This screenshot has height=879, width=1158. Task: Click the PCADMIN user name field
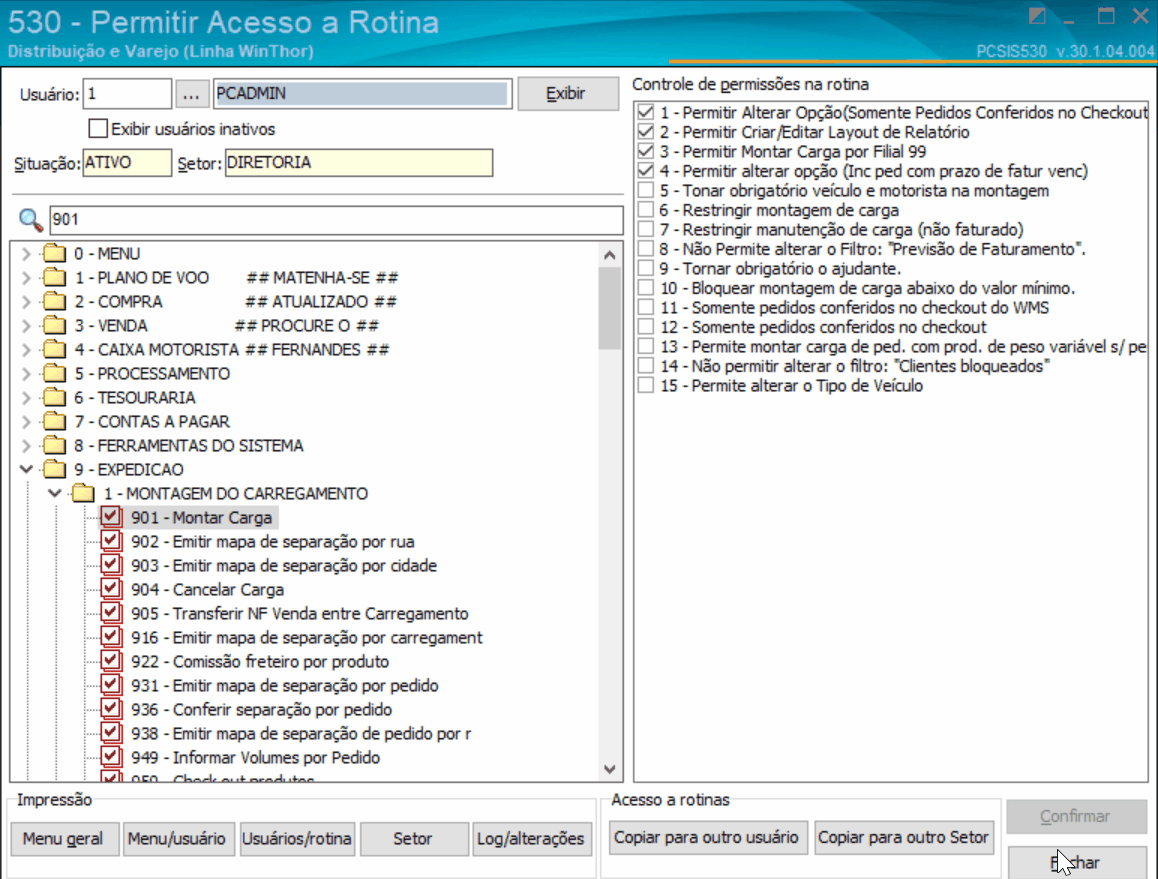[362, 94]
